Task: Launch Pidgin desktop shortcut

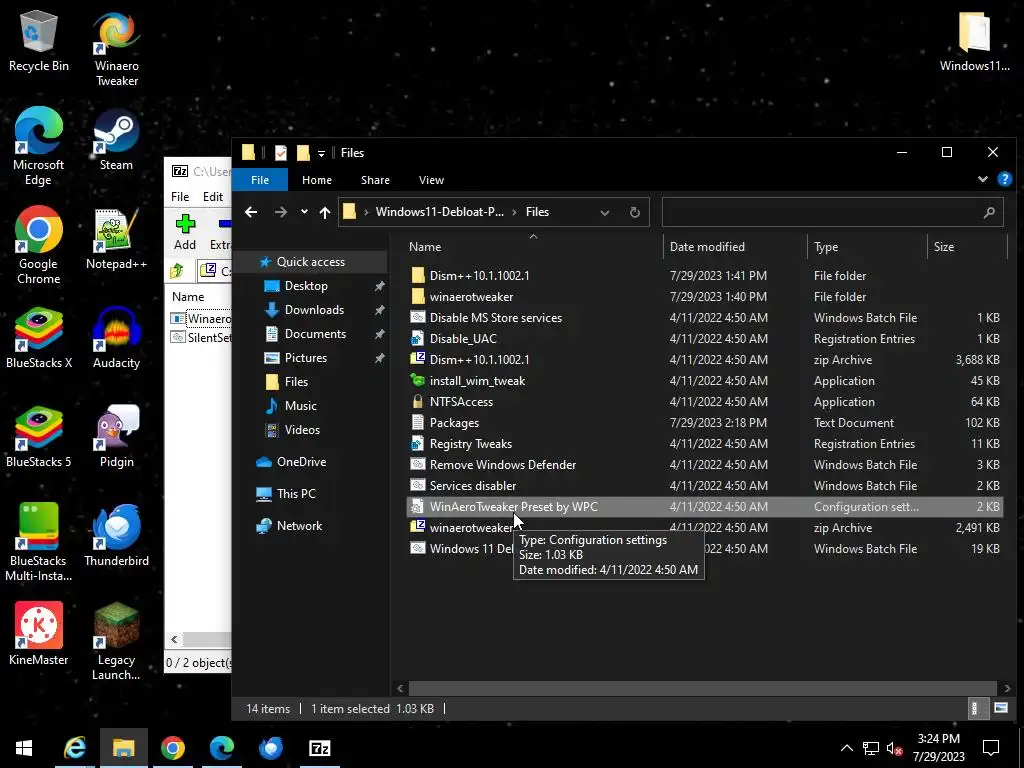Action: [x=116, y=438]
